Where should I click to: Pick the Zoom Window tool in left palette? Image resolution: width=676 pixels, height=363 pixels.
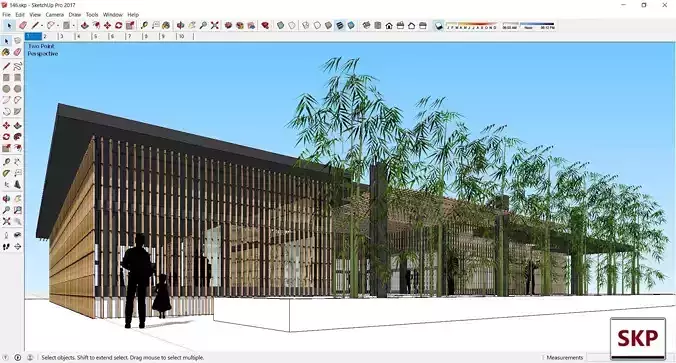(17, 210)
